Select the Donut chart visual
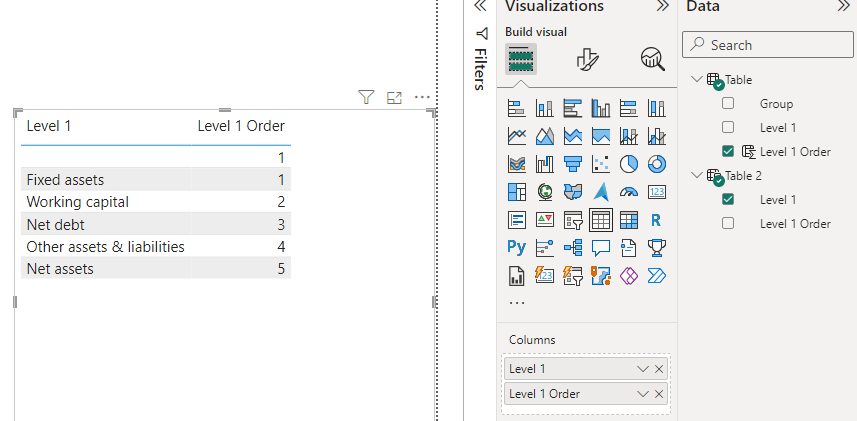 coord(656,163)
